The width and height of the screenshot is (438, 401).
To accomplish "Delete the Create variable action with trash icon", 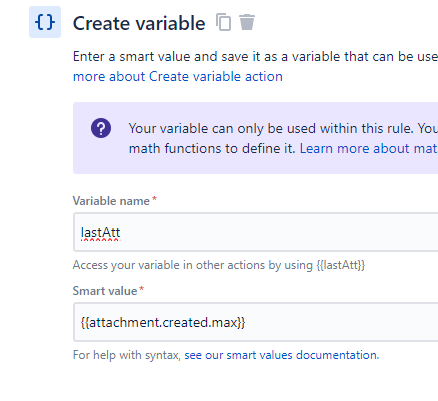I will (x=247, y=22).
